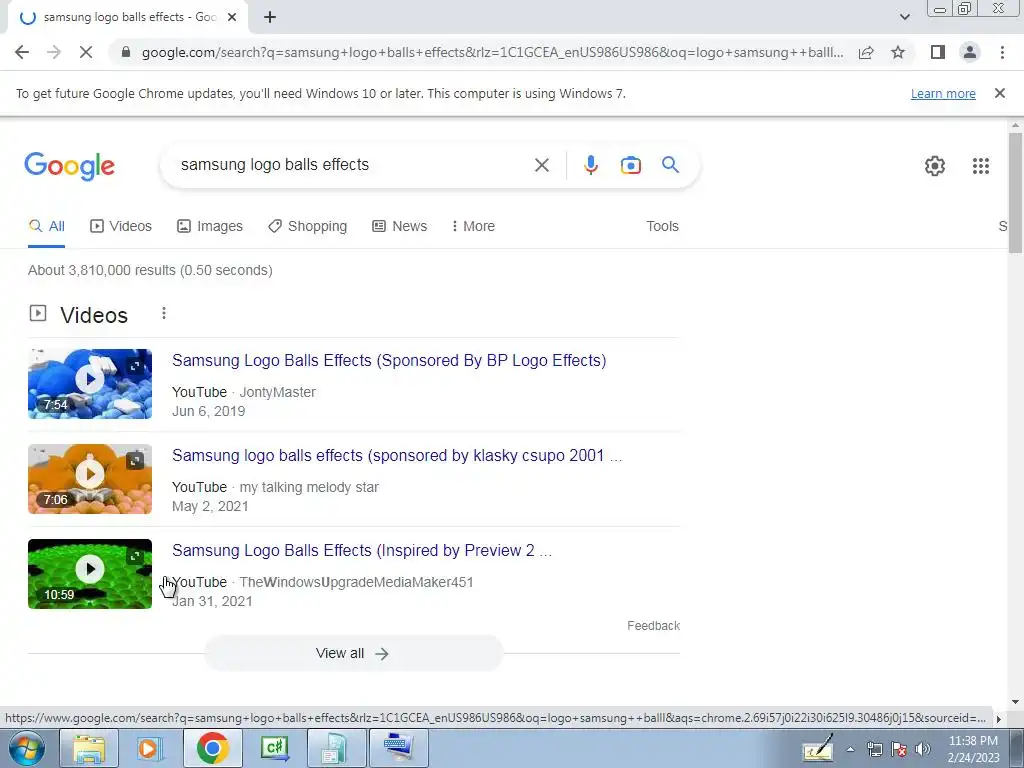Switch to the Videos tab
The height and width of the screenshot is (768, 1024).
[121, 226]
